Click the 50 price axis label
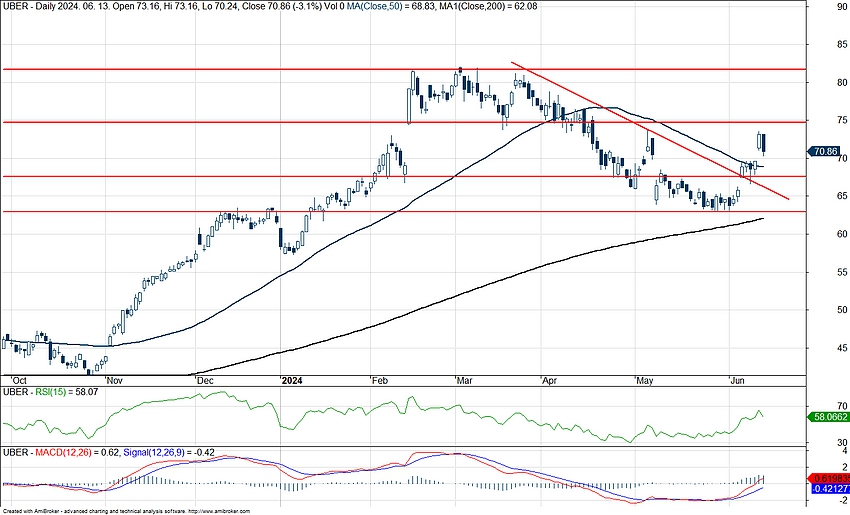Viewport: 850px width, 515px height. (842, 310)
